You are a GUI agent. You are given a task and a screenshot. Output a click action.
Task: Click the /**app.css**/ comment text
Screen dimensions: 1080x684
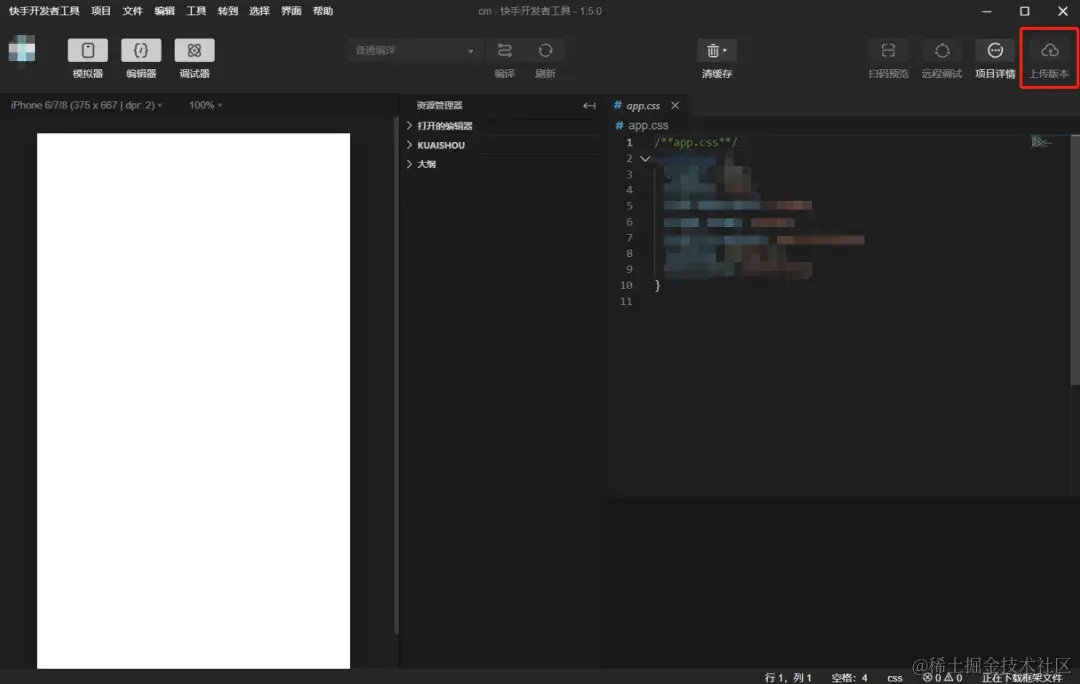point(696,143)
